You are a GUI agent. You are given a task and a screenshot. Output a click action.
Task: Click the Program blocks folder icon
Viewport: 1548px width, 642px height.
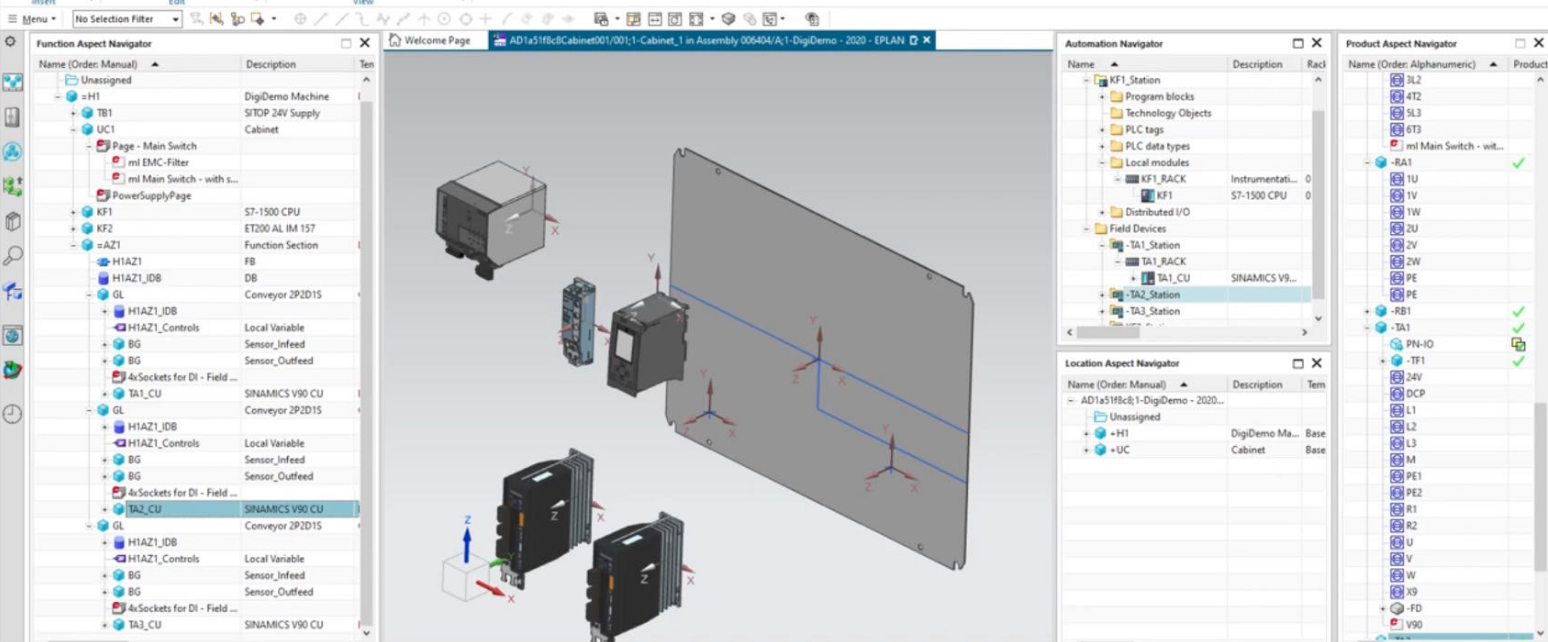[x=1116, y=97]
